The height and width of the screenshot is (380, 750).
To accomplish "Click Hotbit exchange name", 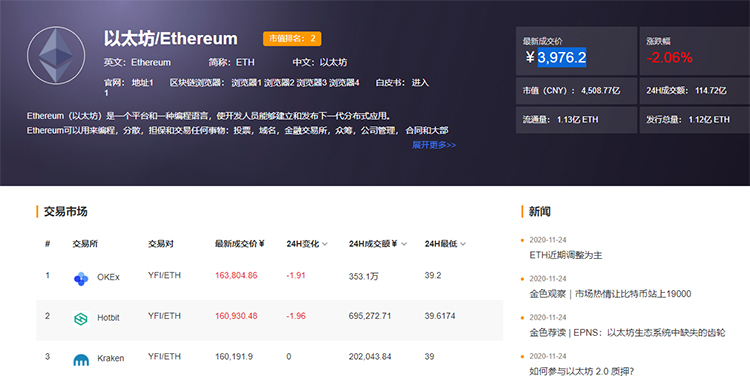I will 108,318.
